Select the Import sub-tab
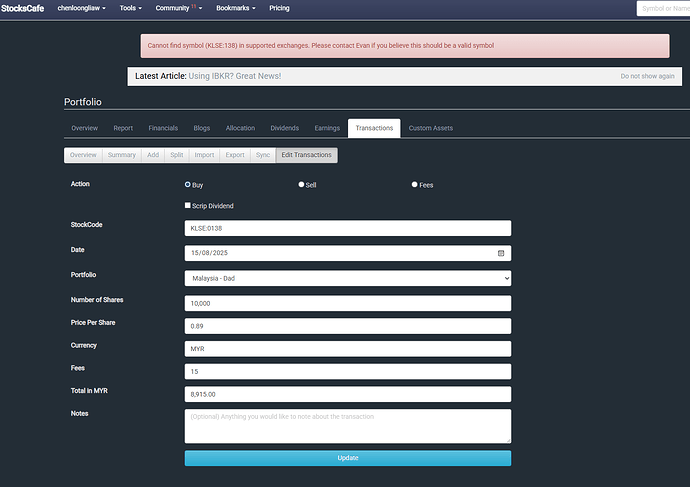The image size is (690, 487). [204, 155]
